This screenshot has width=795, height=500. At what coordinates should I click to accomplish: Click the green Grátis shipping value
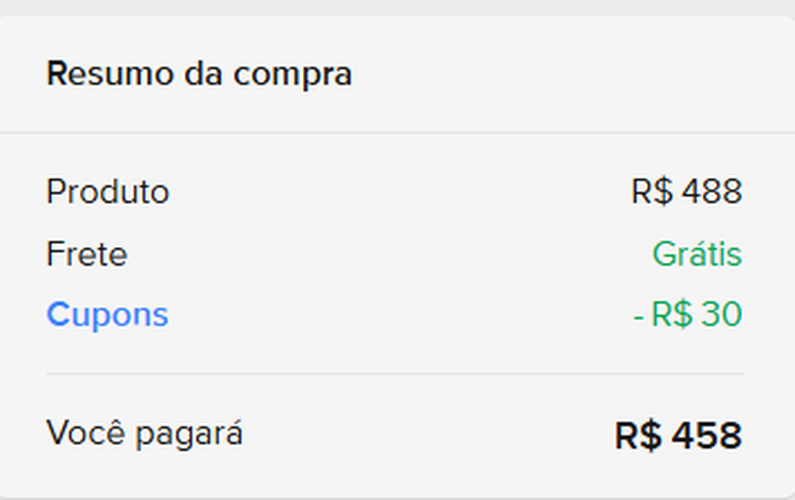tap(696, 254)
